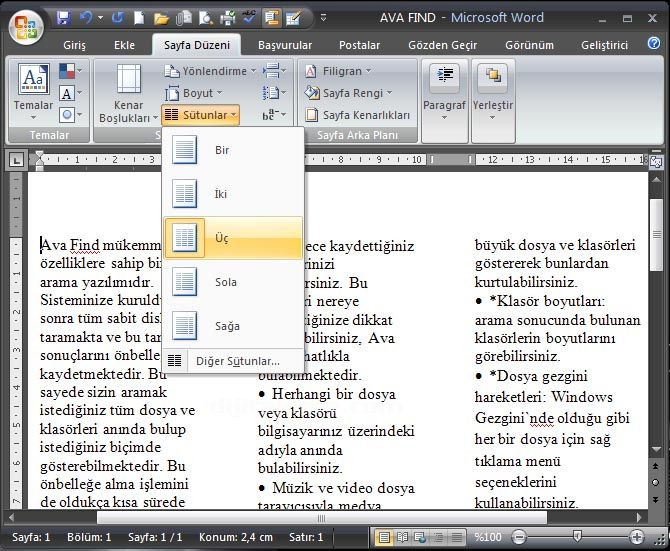Switch to the Gözden Geçir tab
This screenshot has width=670, height=551.
442,45
